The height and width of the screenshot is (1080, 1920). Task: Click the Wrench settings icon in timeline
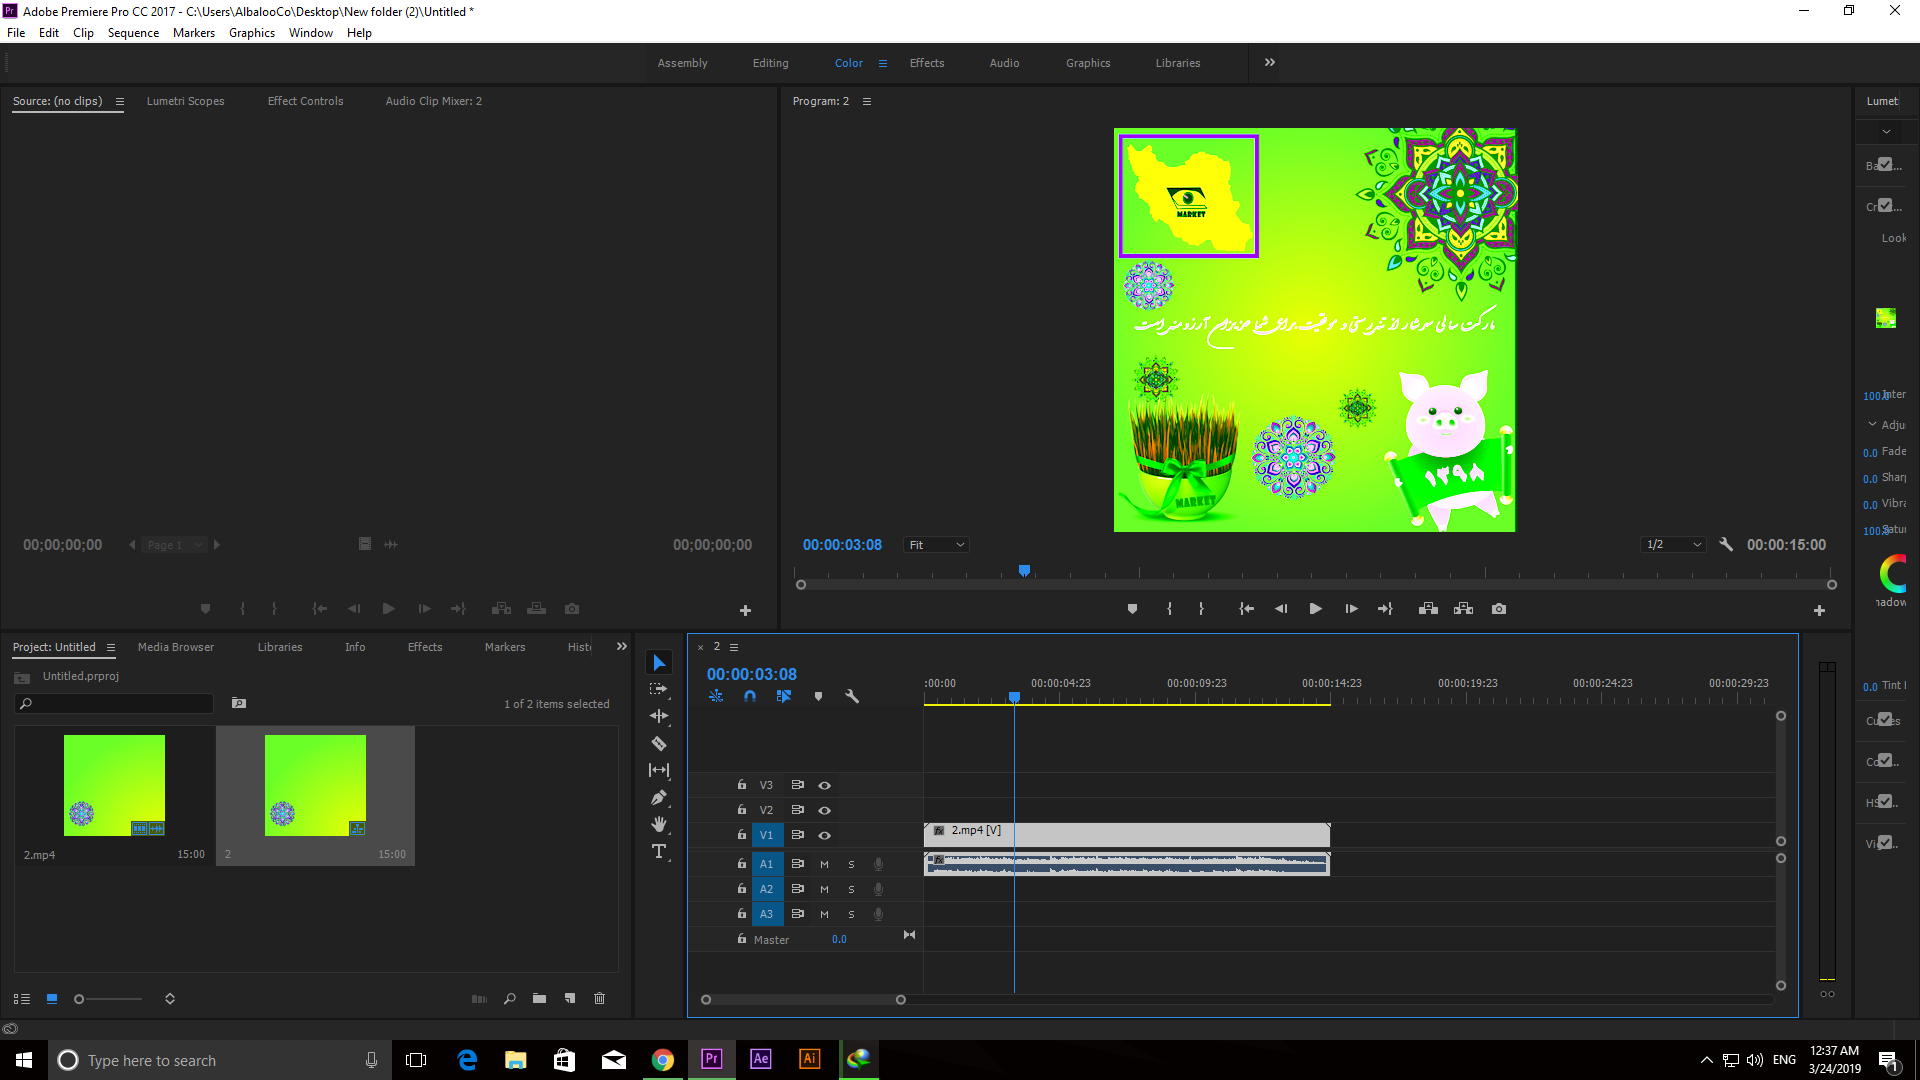coord(851,696)
